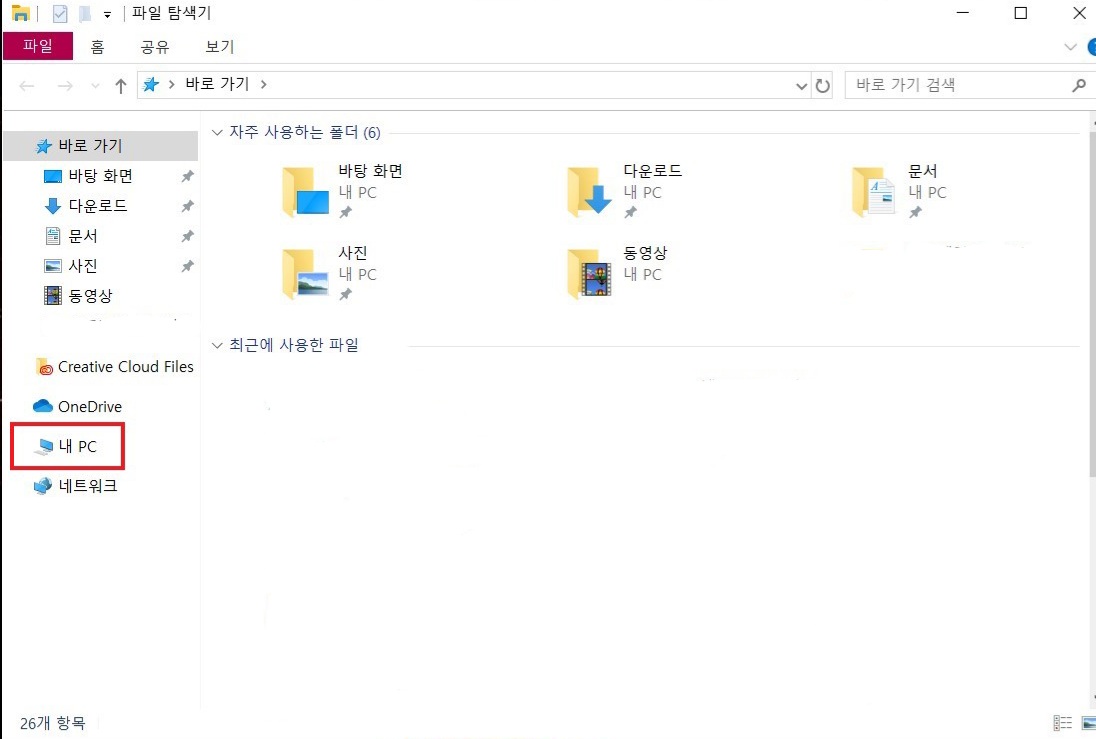
Task: Open recent locations dropdown arrow
Action: (95, 86)
